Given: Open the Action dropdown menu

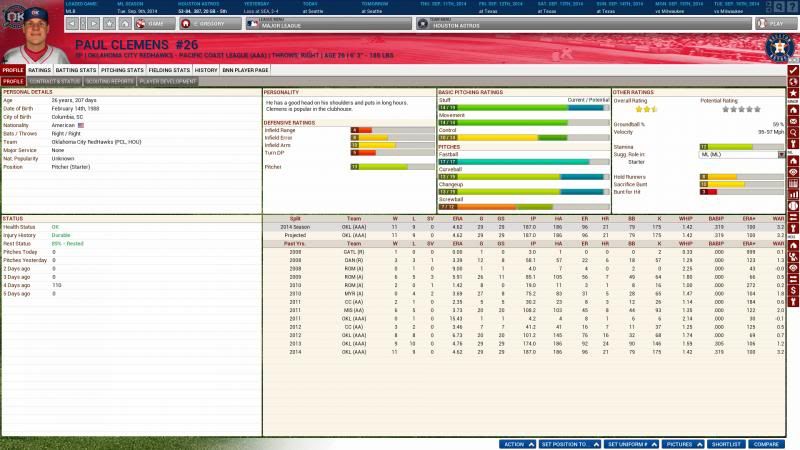Looking at the screenshot, I should click(517, 444).
